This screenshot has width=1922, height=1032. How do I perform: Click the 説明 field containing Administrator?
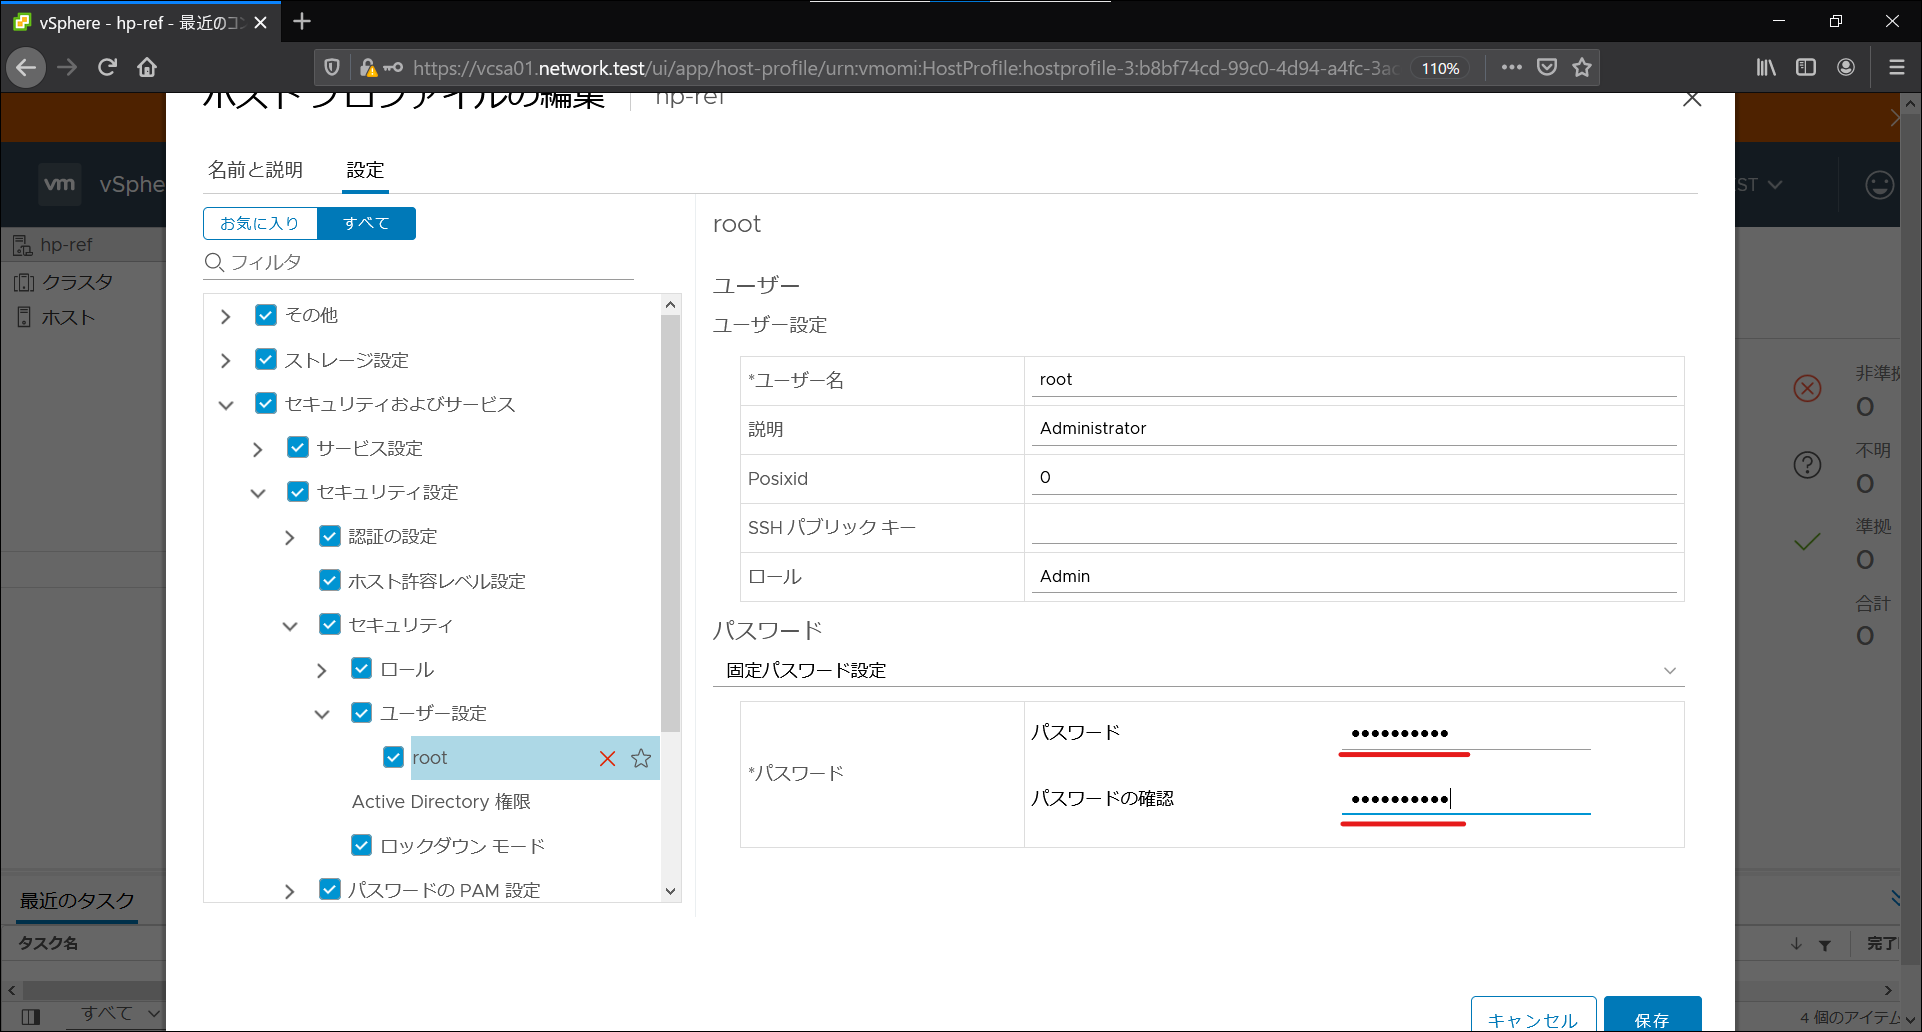[1354, 429]
